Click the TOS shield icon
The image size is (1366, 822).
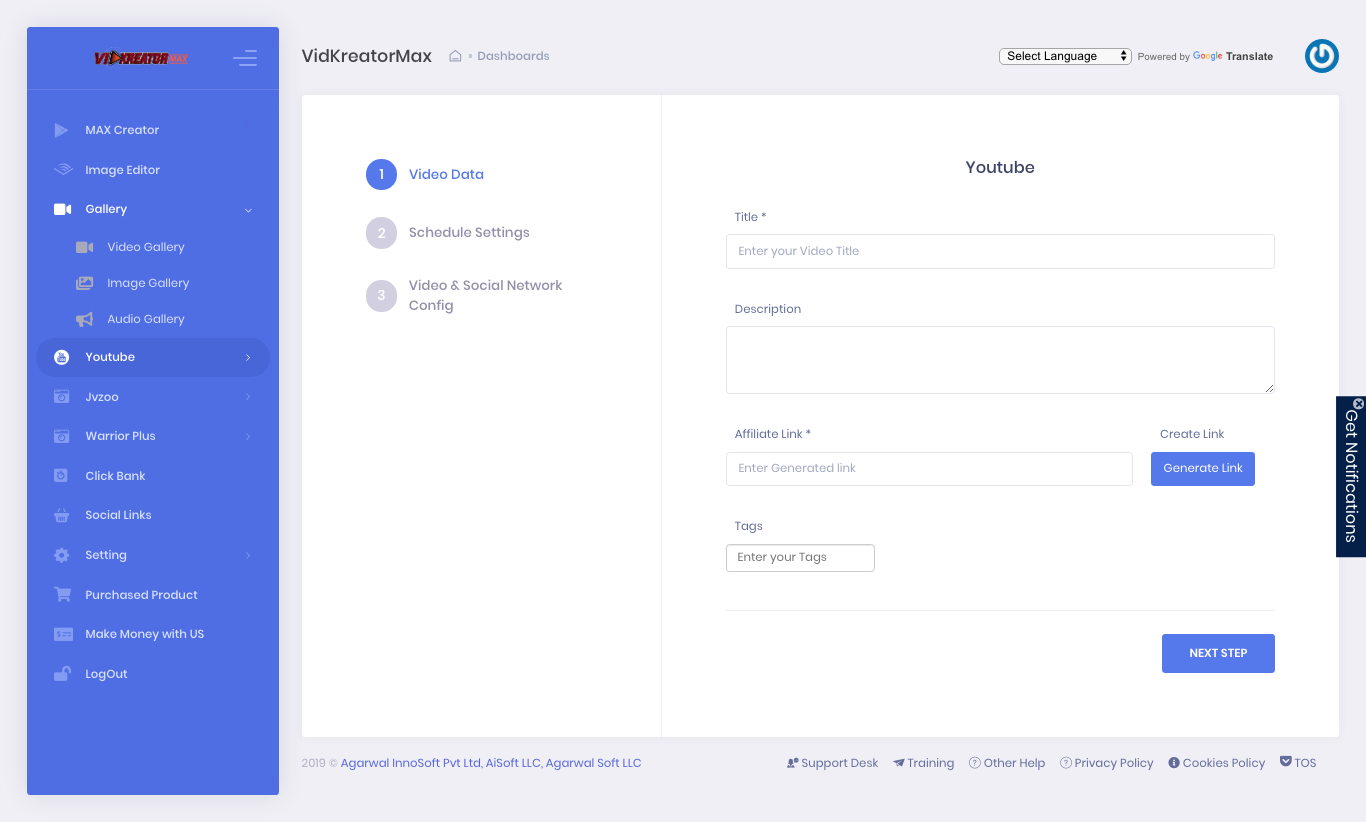point(1286,762)
